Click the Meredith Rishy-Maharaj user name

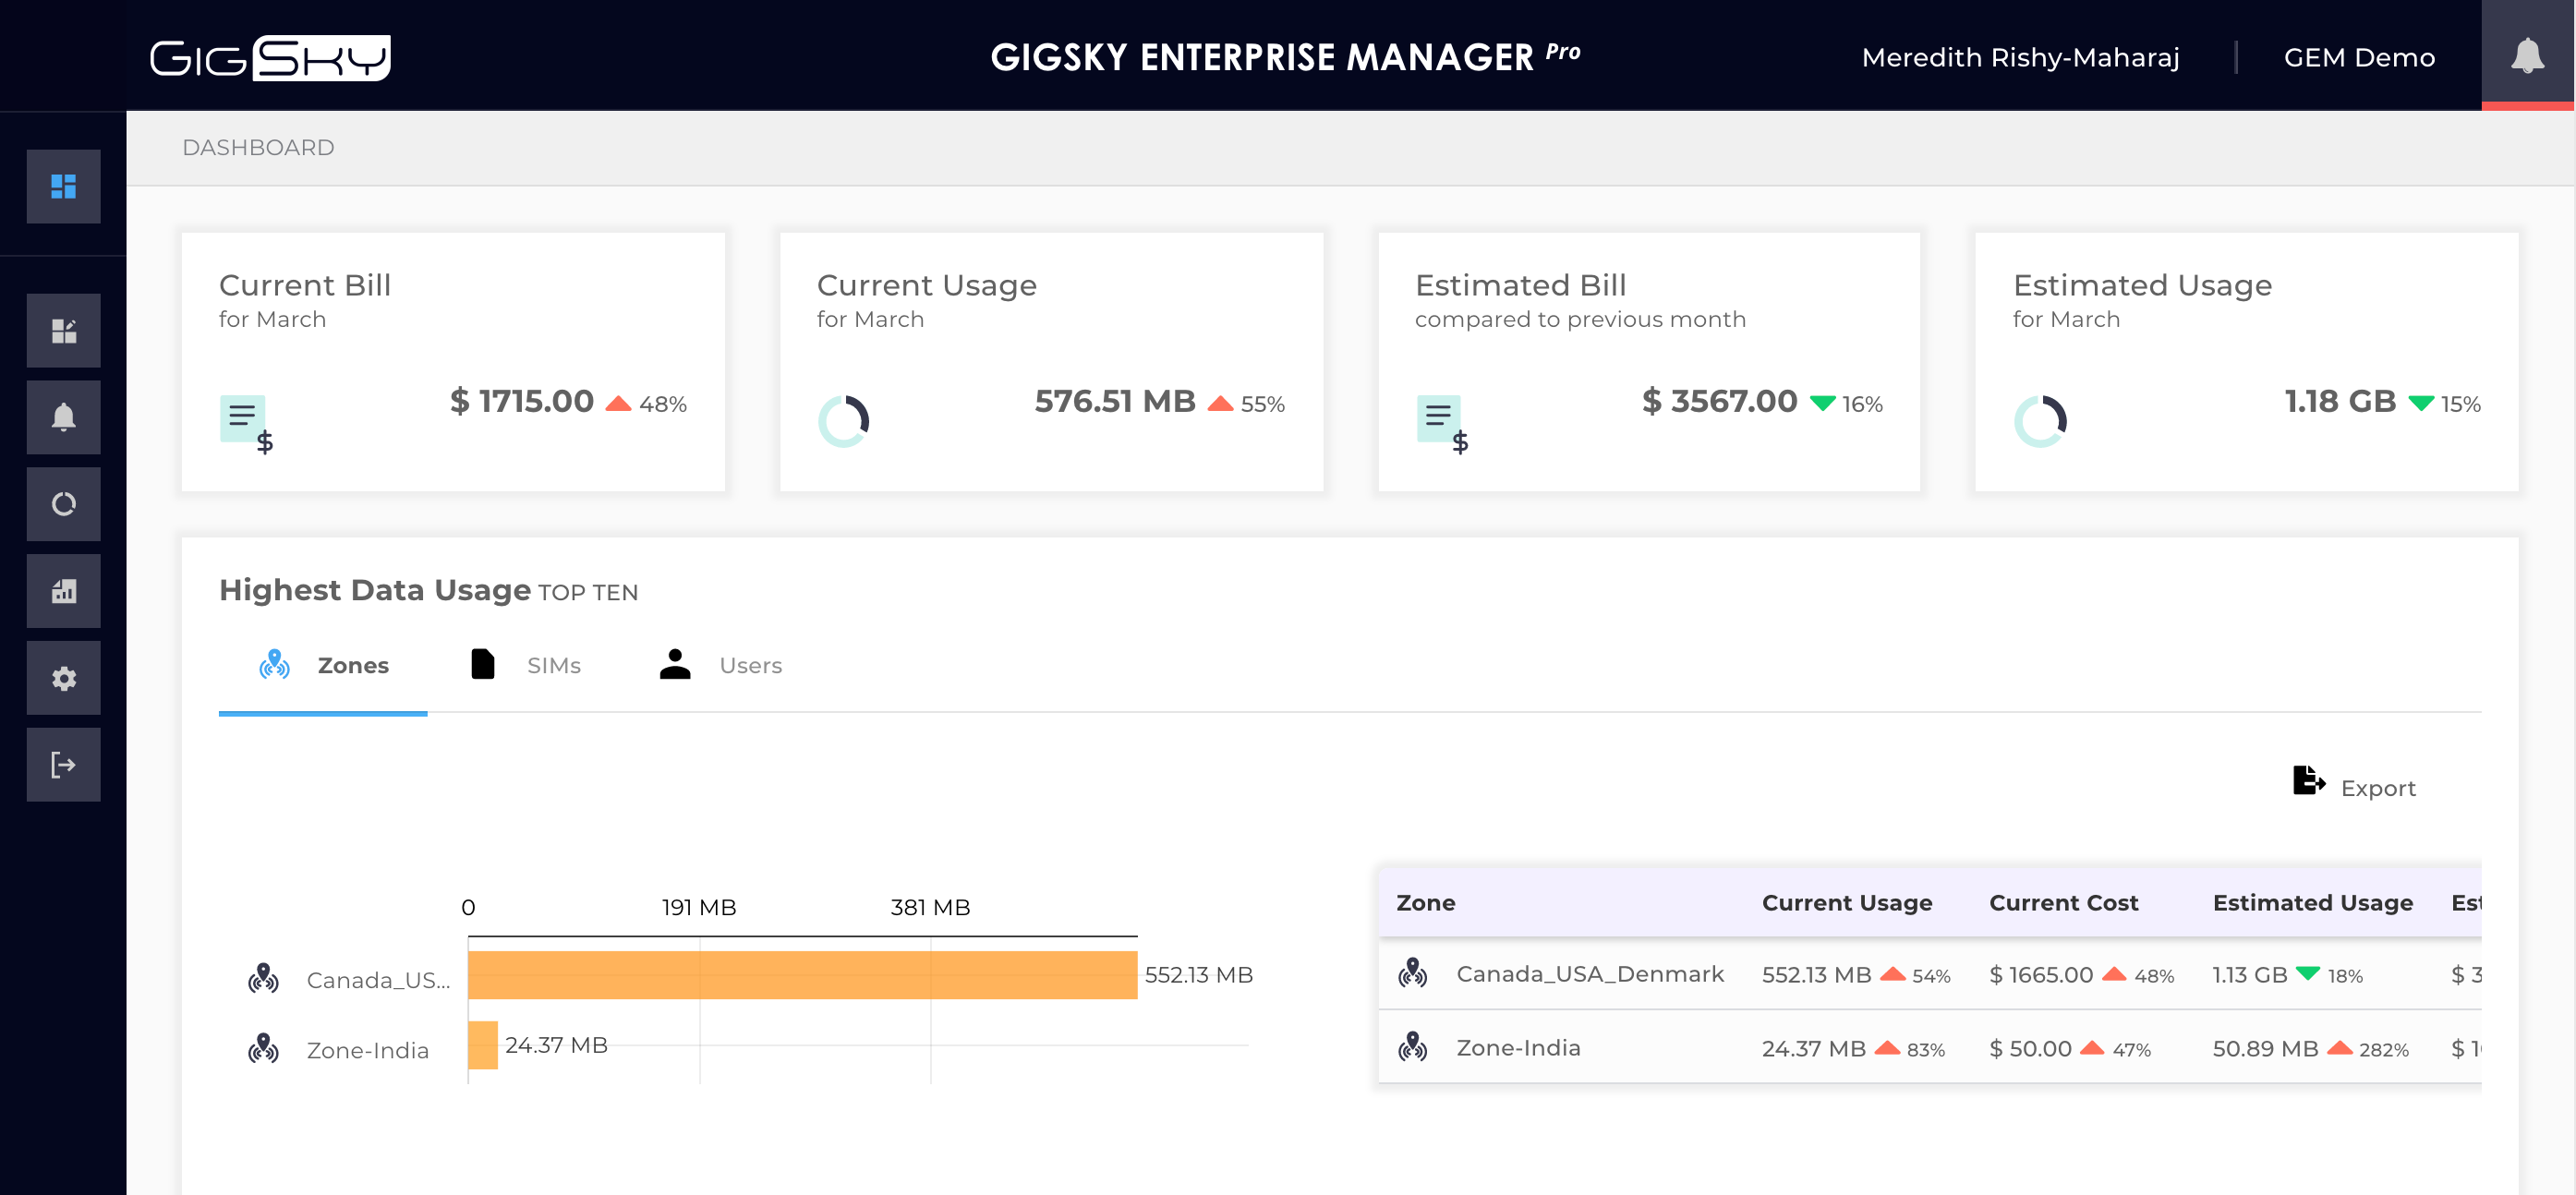pyautogui.click(x=2020, y=58)
